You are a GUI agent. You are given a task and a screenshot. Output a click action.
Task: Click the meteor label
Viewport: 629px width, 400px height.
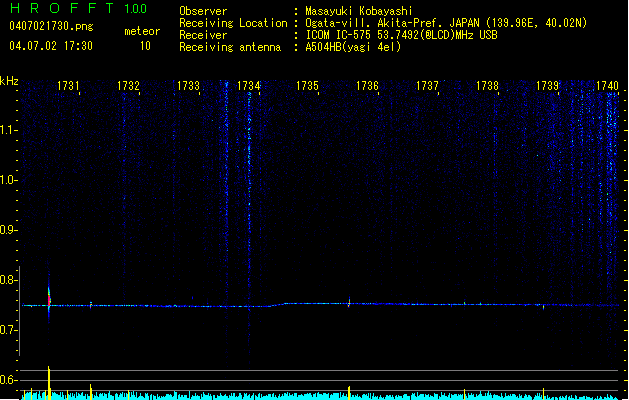[142, 31]
